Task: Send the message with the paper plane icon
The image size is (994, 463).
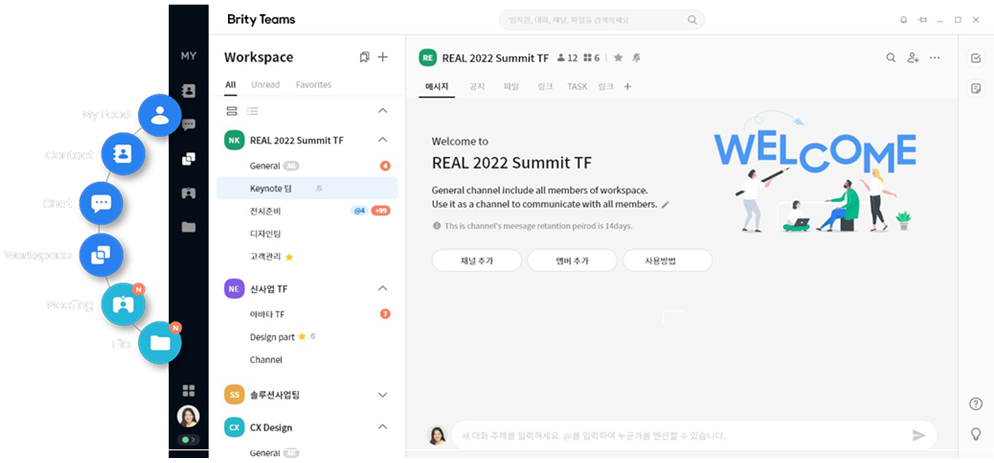Action: tap(919, 435)
